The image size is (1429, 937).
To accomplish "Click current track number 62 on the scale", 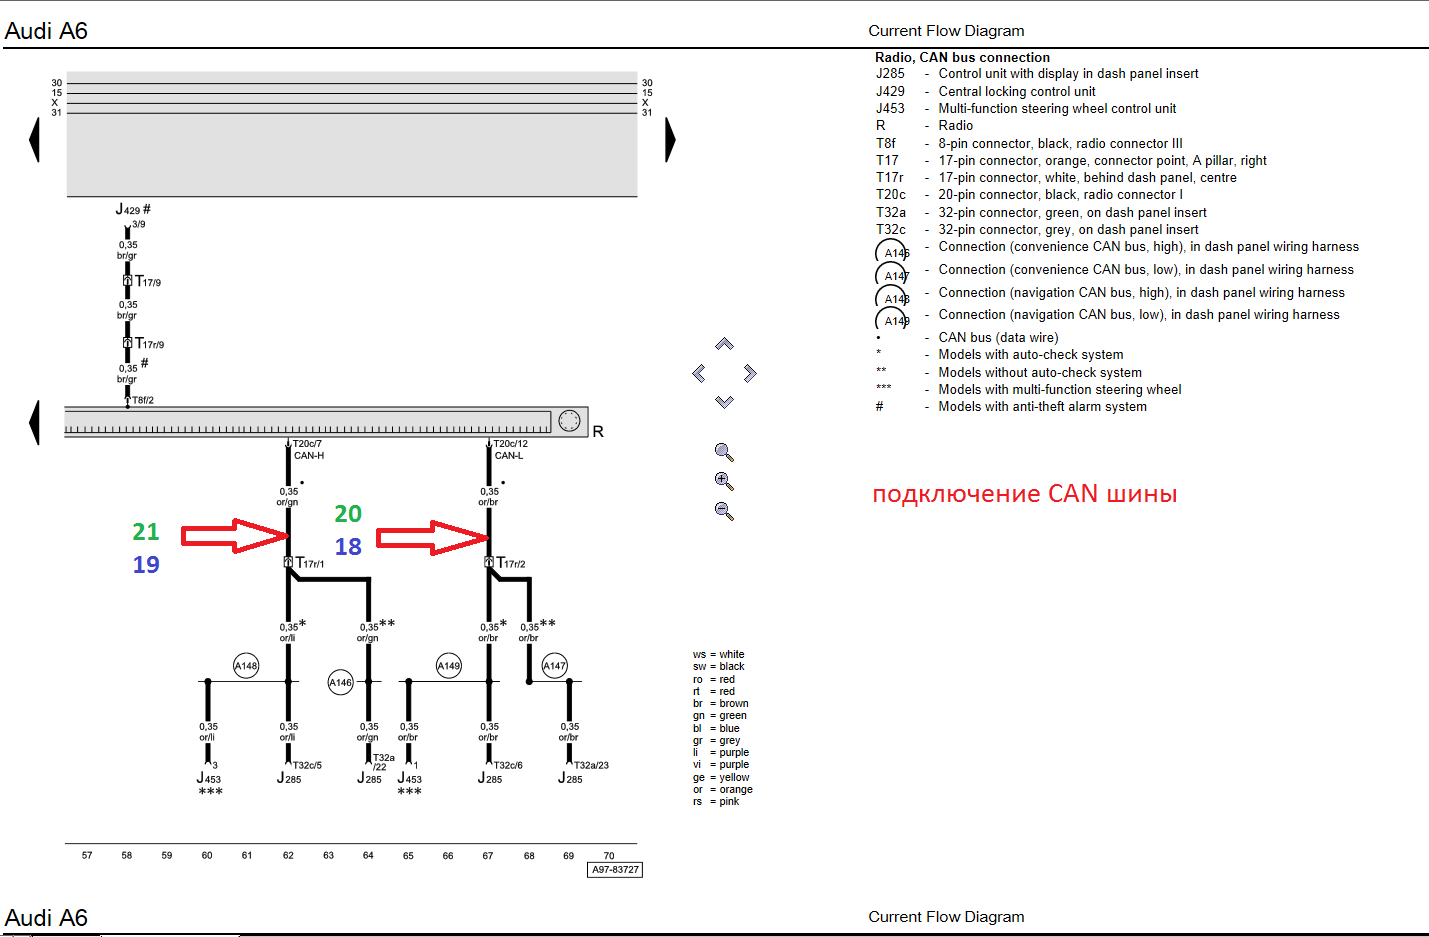I will pyautogui.click(x=288, y=855).
